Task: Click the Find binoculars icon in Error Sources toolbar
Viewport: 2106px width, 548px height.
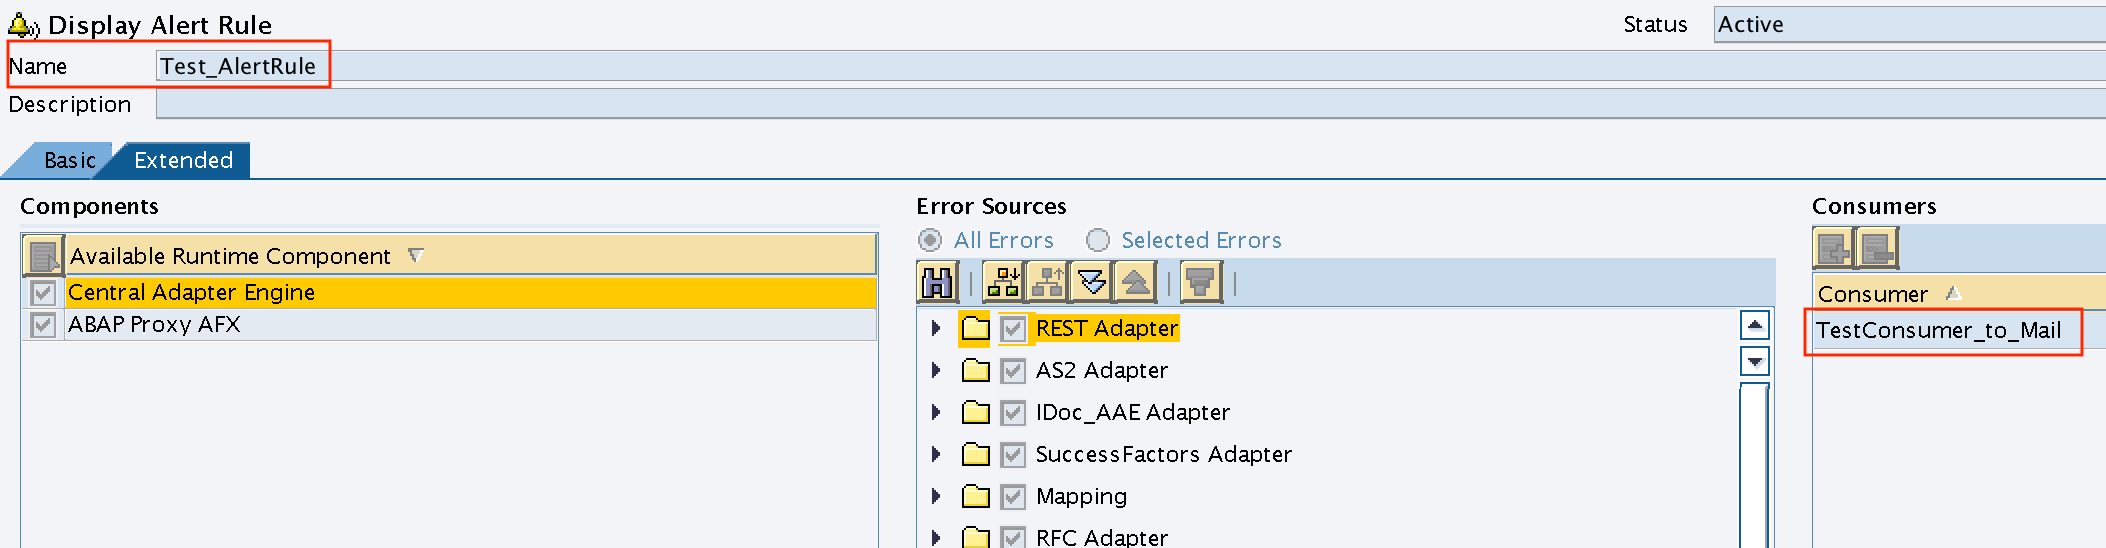Action: (x=938, y=283)
